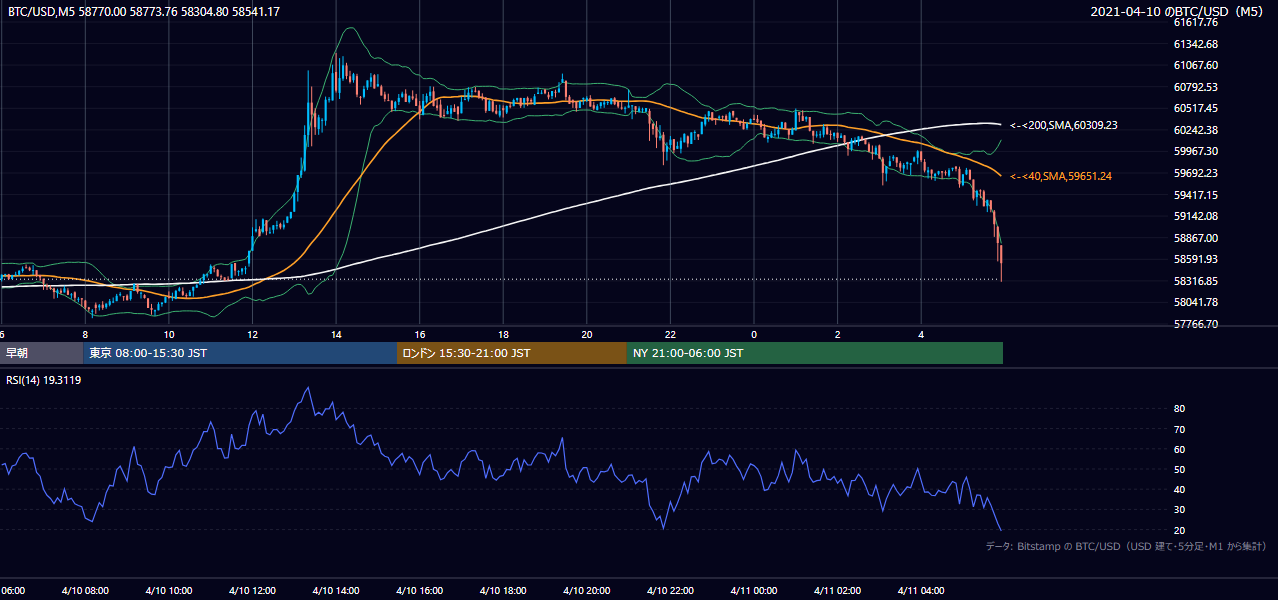The width and height of the screenshot is (1278, 600).
Task: Select the 59692.23 price axis label
Action: click(1196, 173)
